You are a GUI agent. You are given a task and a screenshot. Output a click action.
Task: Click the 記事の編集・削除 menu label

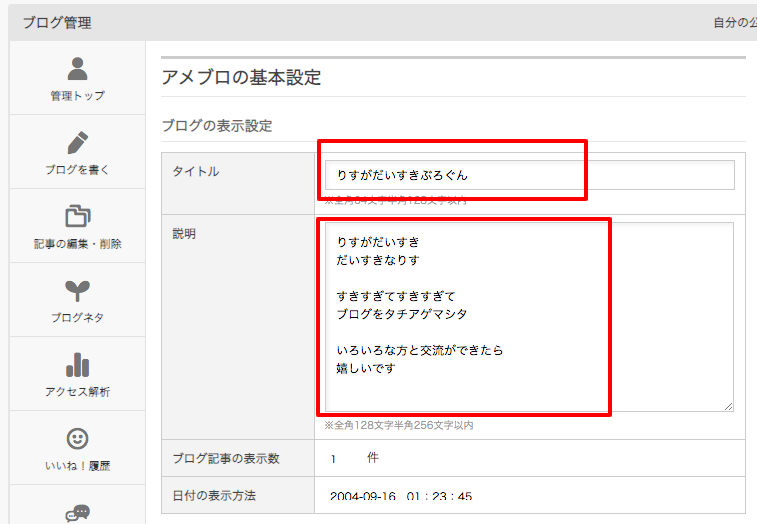click(x=77, y=244)
